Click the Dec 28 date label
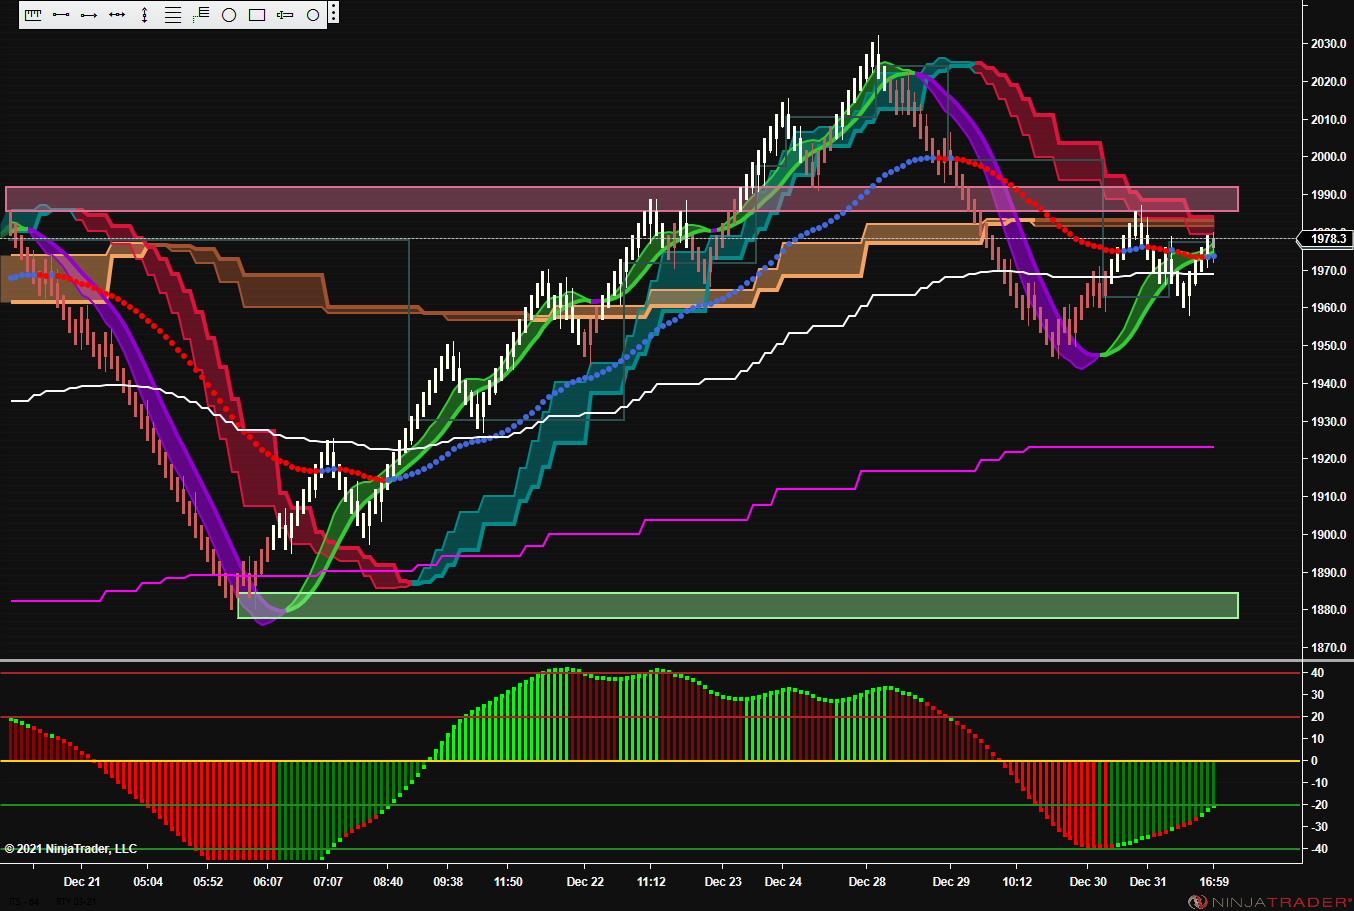 coord(867,882)
